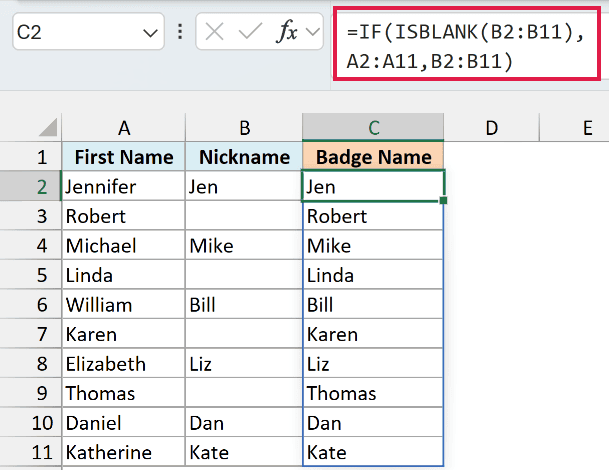Image resolution: width=609 pixels, height=470 pixels.
Task: Select cell containing 'Daniel'
Action: click(124, 423)
